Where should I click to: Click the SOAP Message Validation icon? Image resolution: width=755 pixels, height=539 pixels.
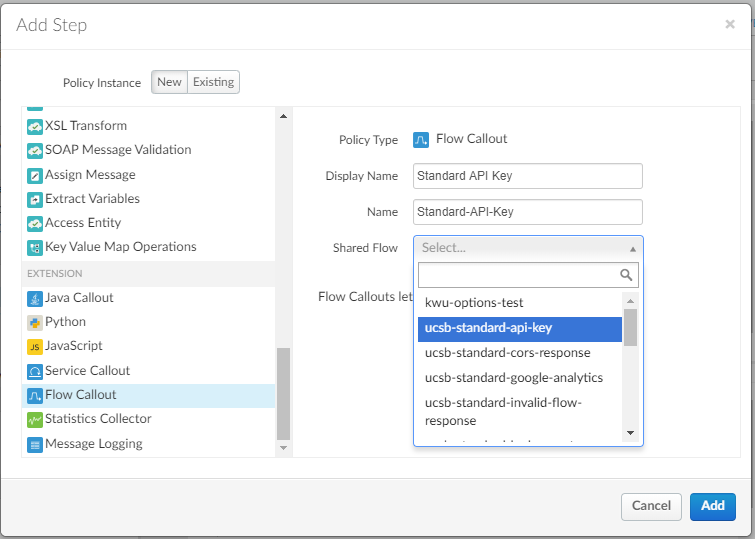point(35,150)
